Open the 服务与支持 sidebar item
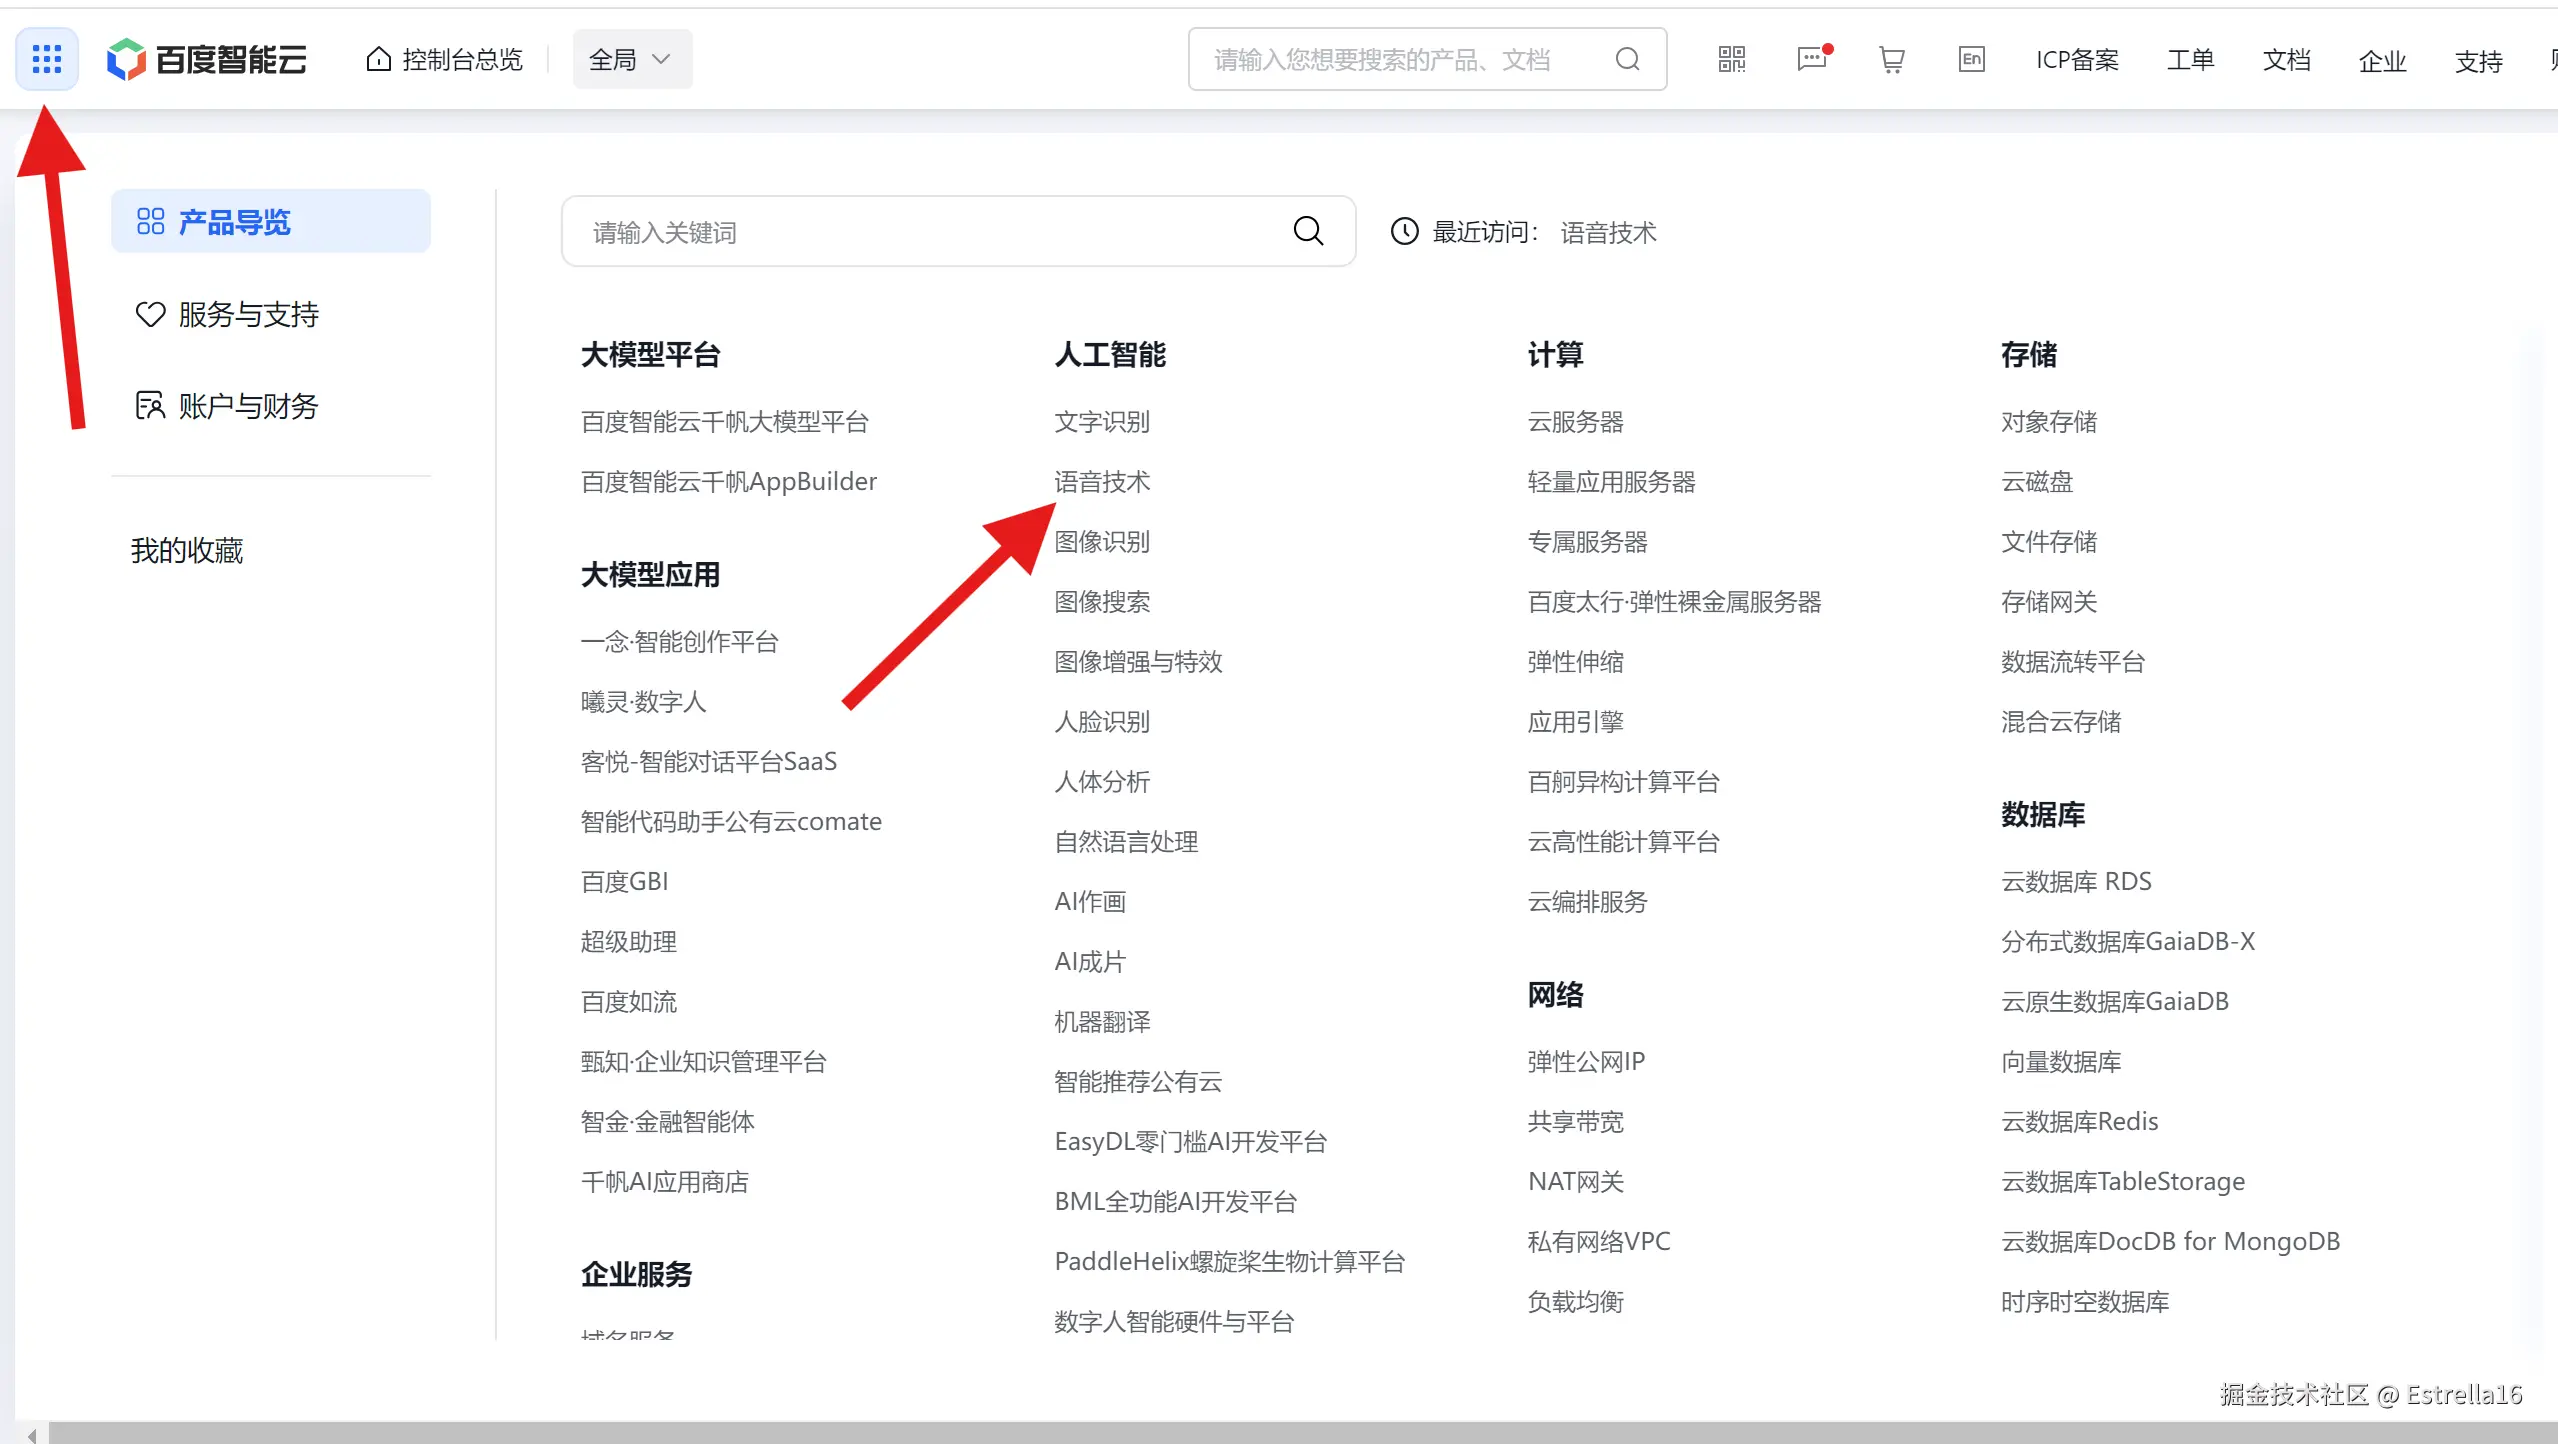This screenshot has height=1444, width=2558. (x=248, y=314)
